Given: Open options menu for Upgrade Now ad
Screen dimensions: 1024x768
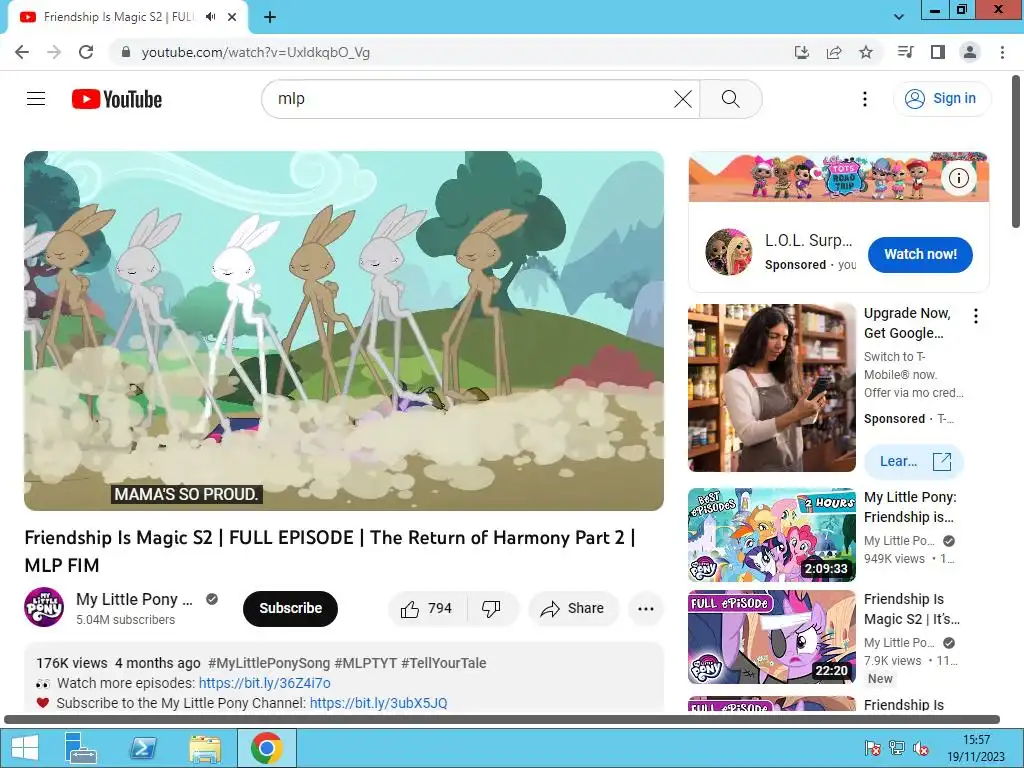Looking at the screenshot, I should [976, 316].
